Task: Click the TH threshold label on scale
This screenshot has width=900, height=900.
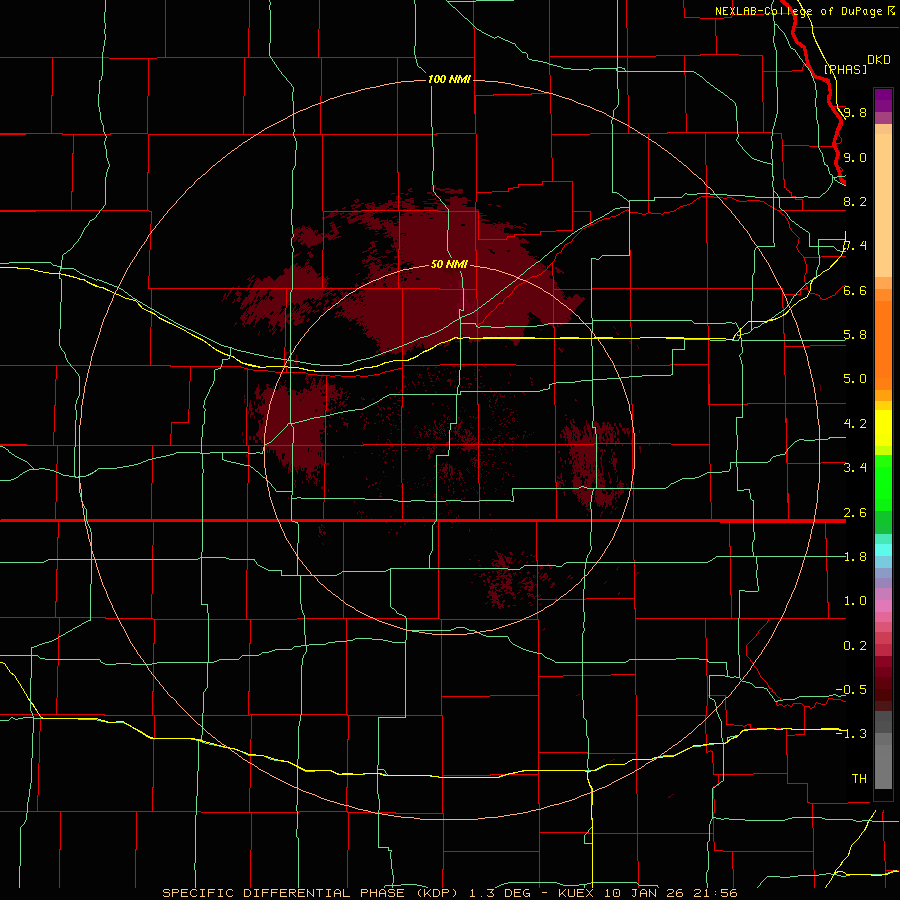Action: [859, 778]
